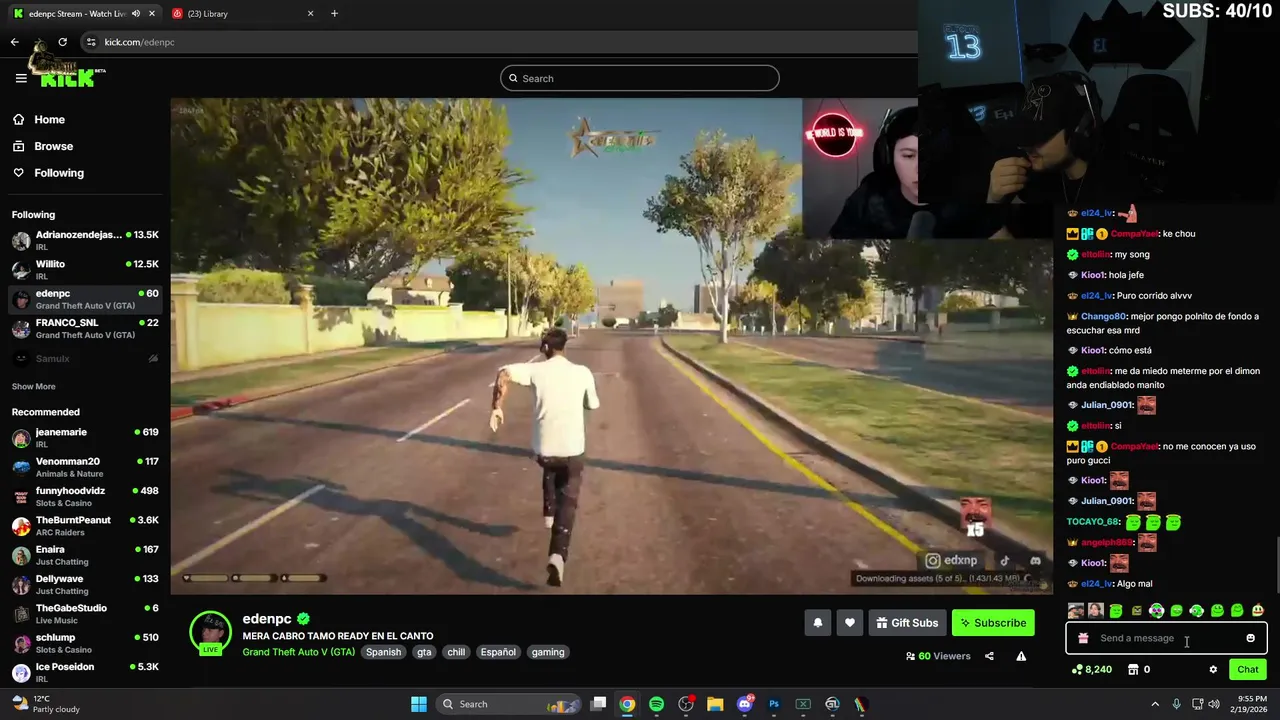Click the Grand Theft Auto V category link
1280x720 pixels.
(x=298, y=652)
